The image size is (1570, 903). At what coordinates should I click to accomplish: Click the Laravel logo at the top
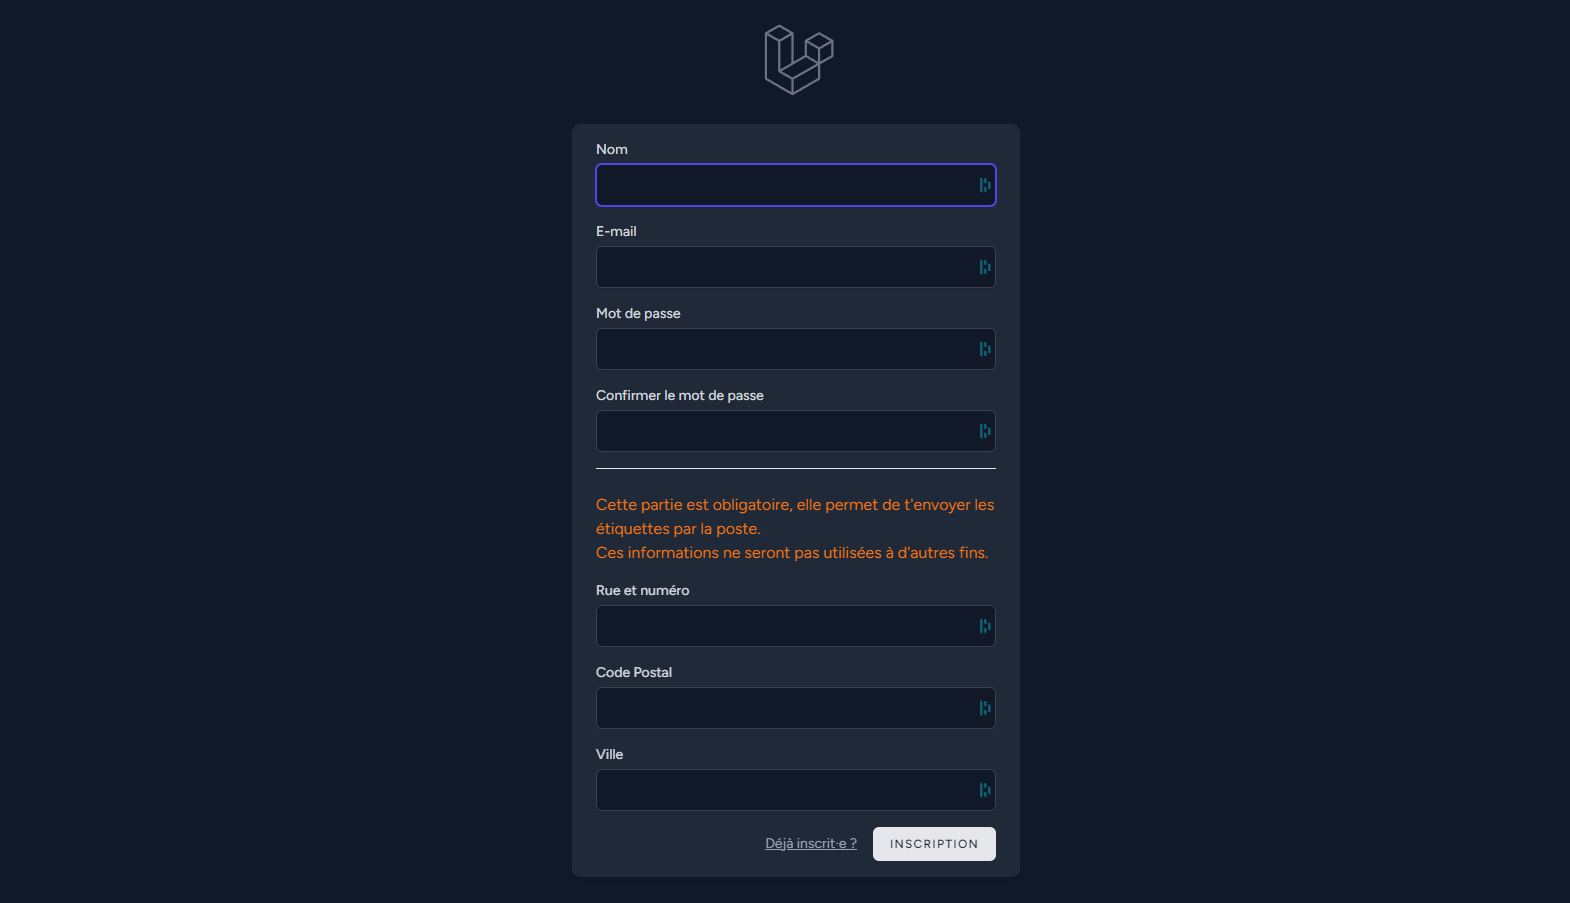(x=798, y=60)
